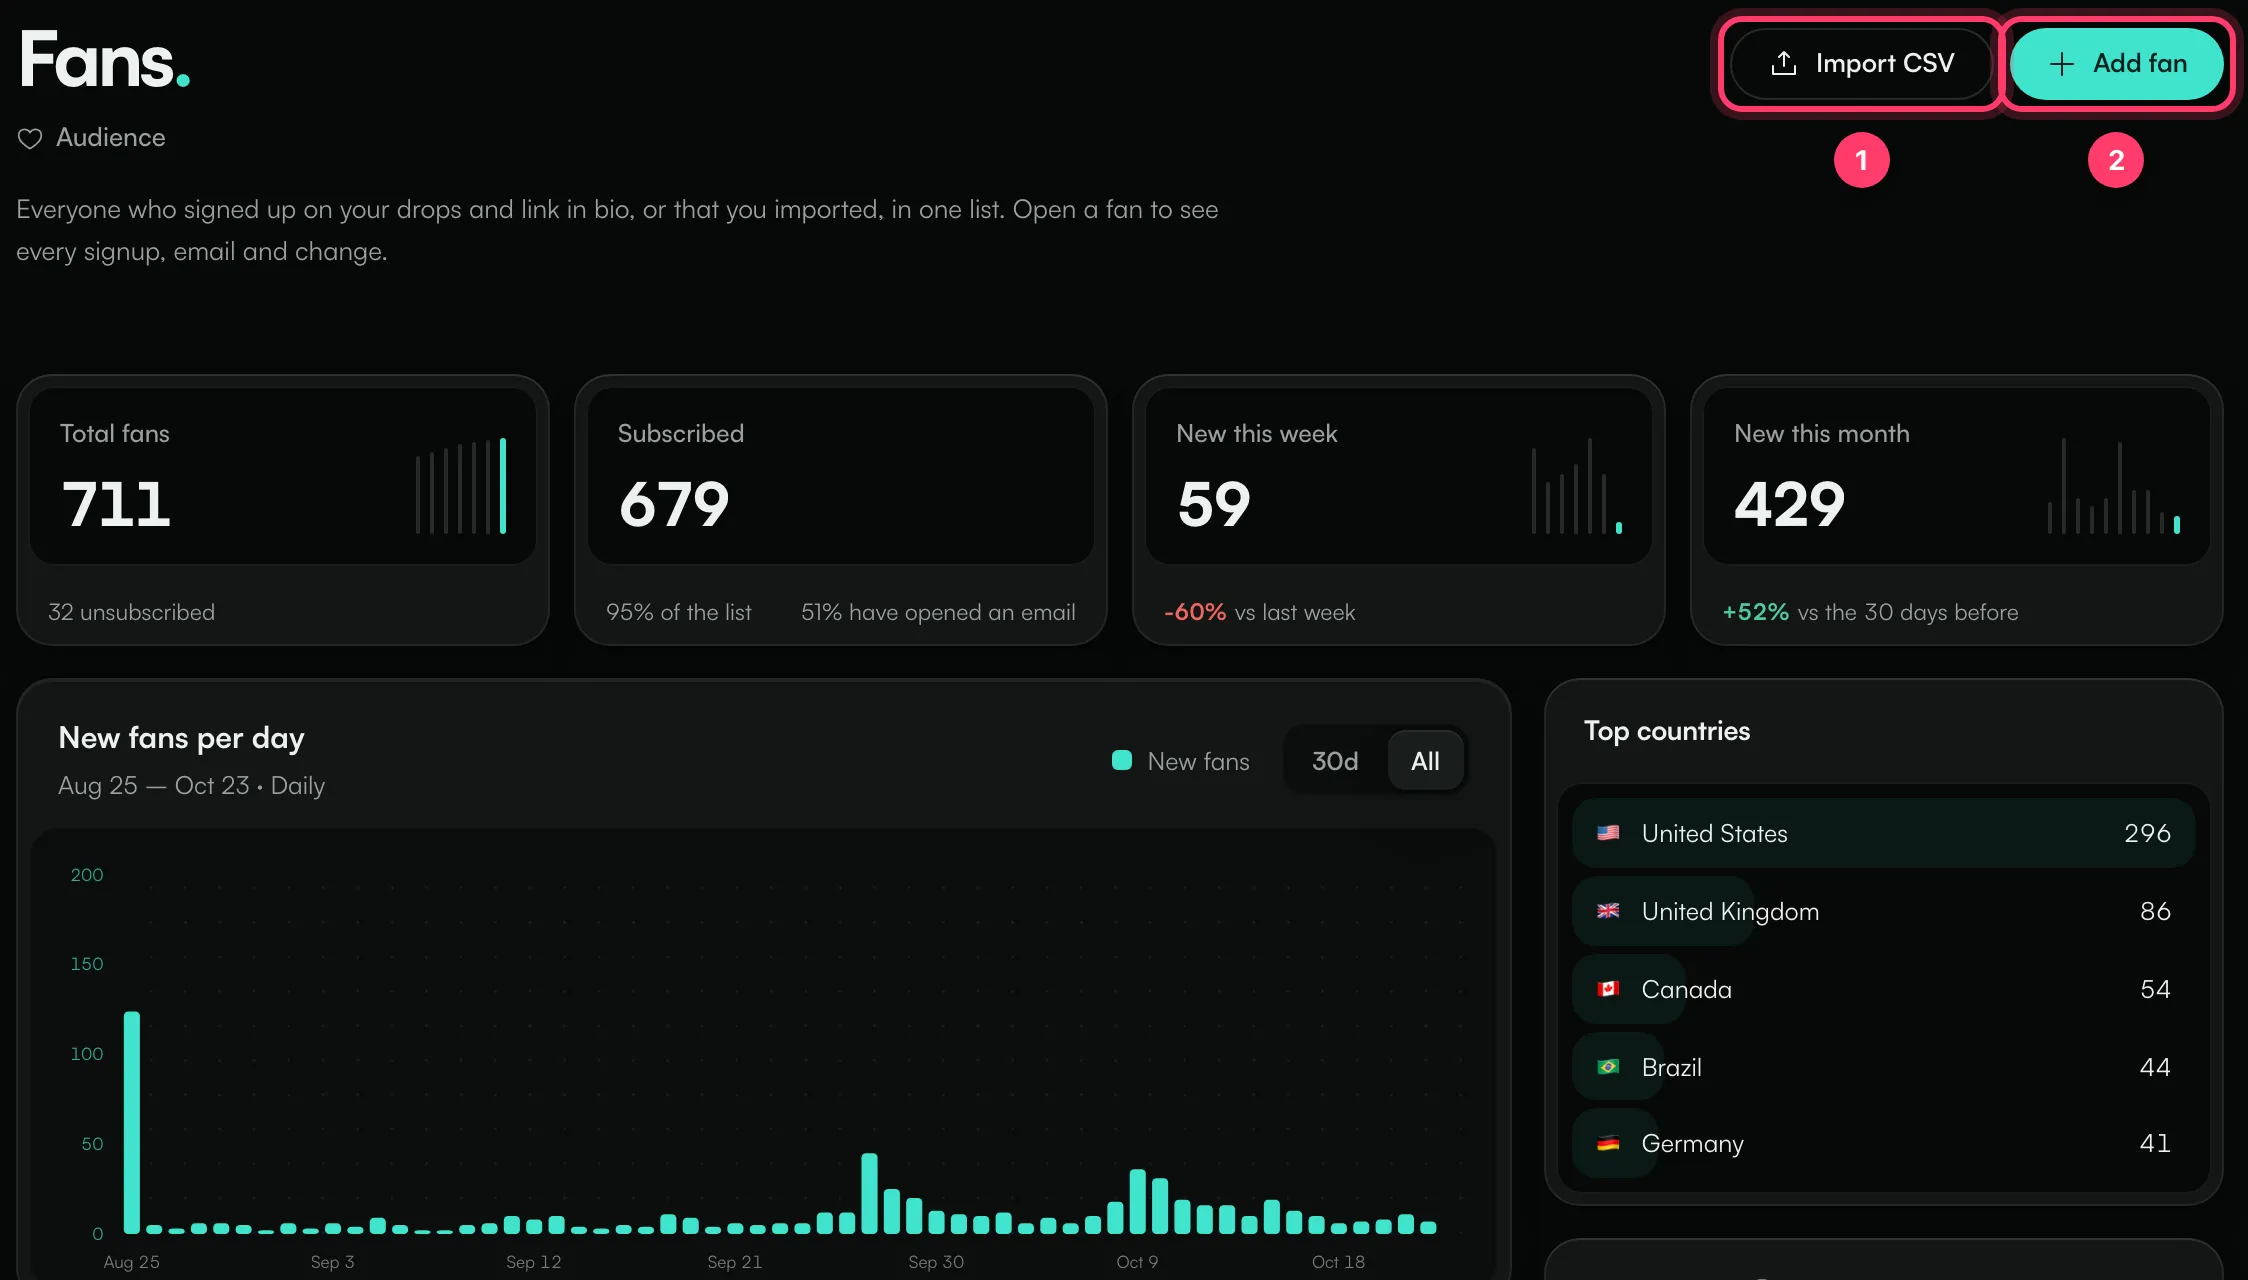This screenshot has height=1280, width=2248.
Task: Select the United Kingdom row
Action: tap(1883, 911)
